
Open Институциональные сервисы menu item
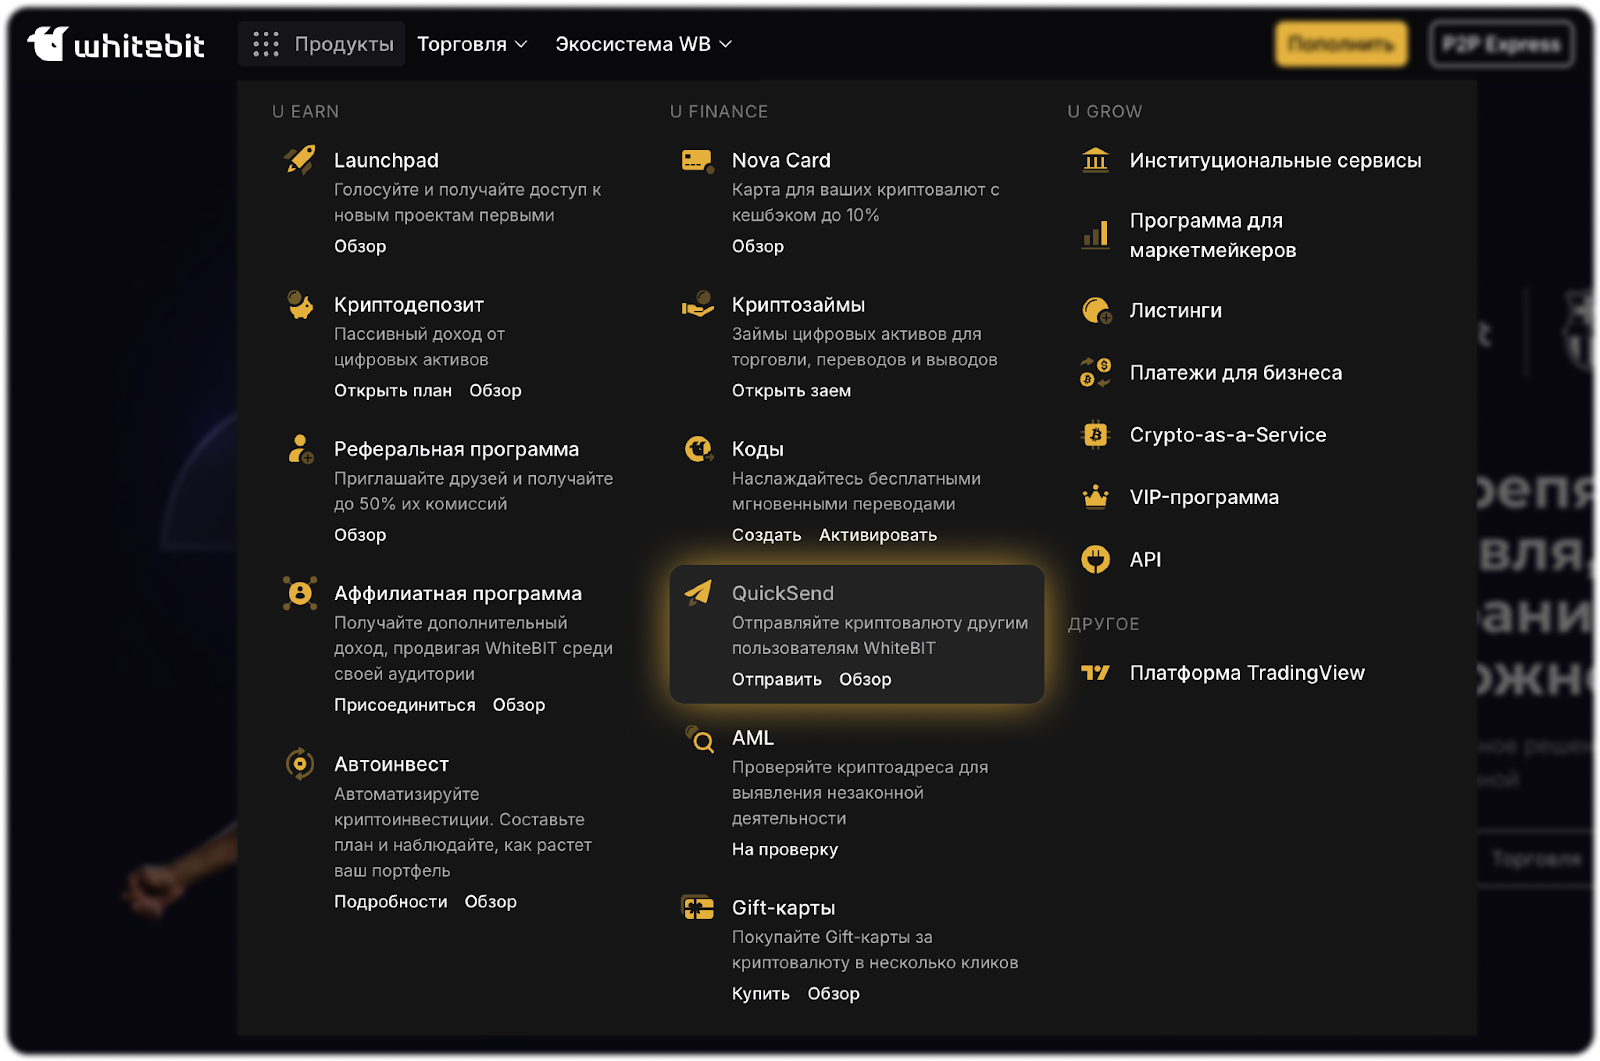[1275, 160]
